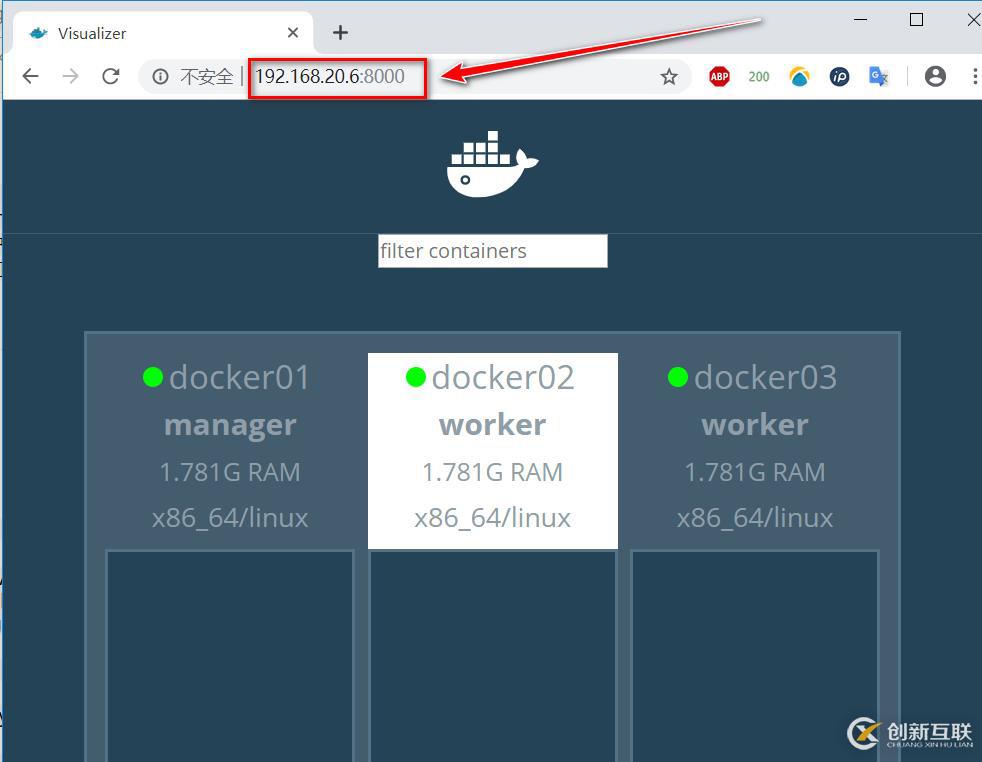Open the blue-and-yellow round extension icon
The height and width of the screenshot is (762, 982).
click(799, 76)
